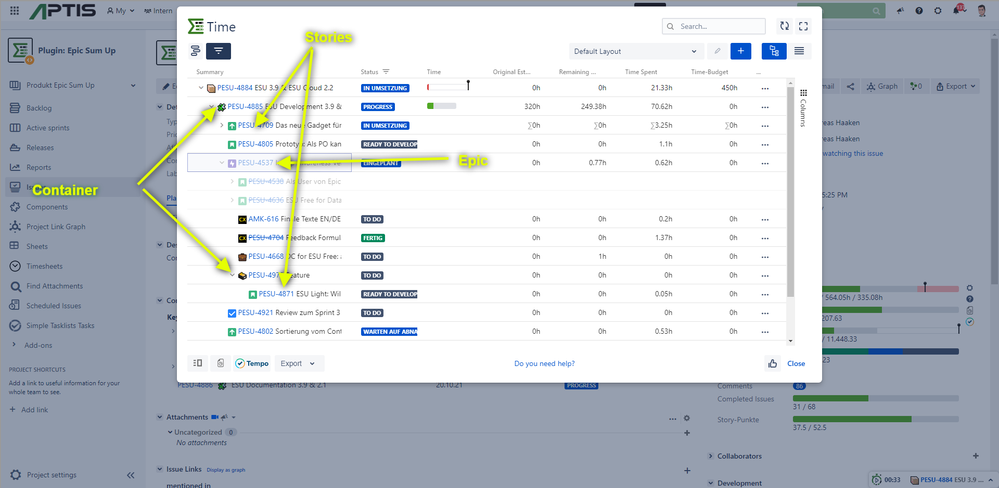Click the thumbs-up feedback icon

point(773,363)
